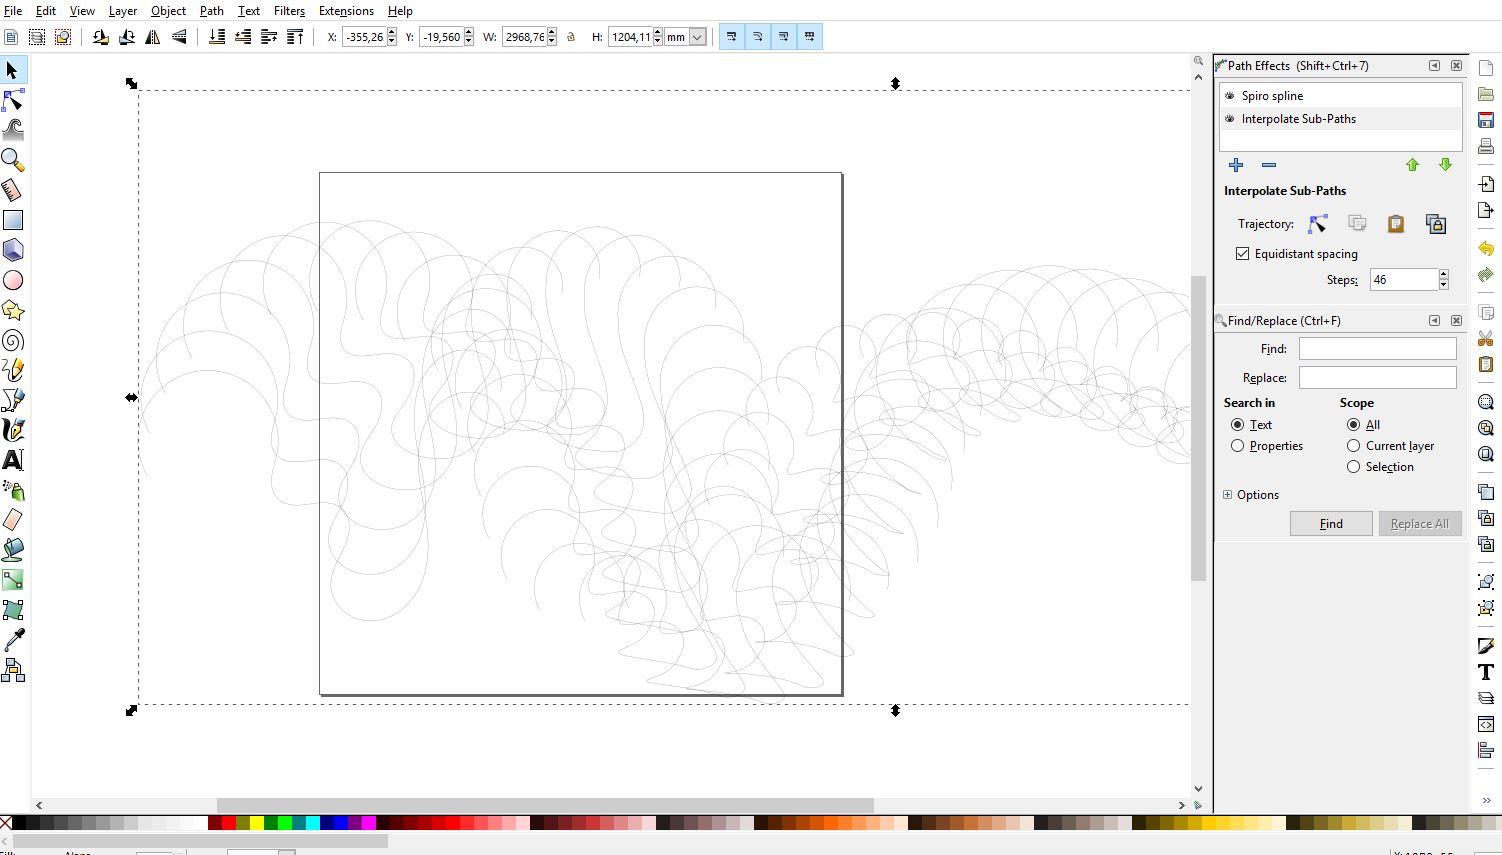Increase Steps value with up arrow
The width and height of the screenshot is (1502, 855).
(x=1444, y=274)
